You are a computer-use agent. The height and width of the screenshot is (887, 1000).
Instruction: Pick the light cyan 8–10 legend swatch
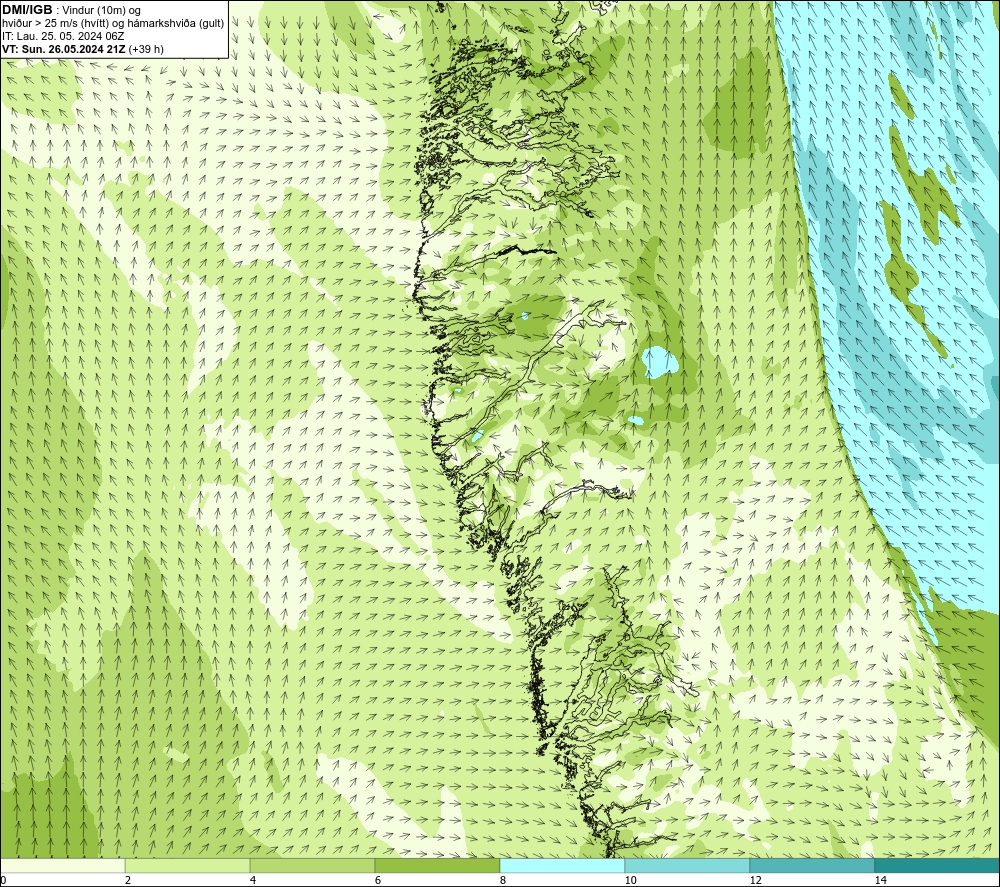click(562, 865)
